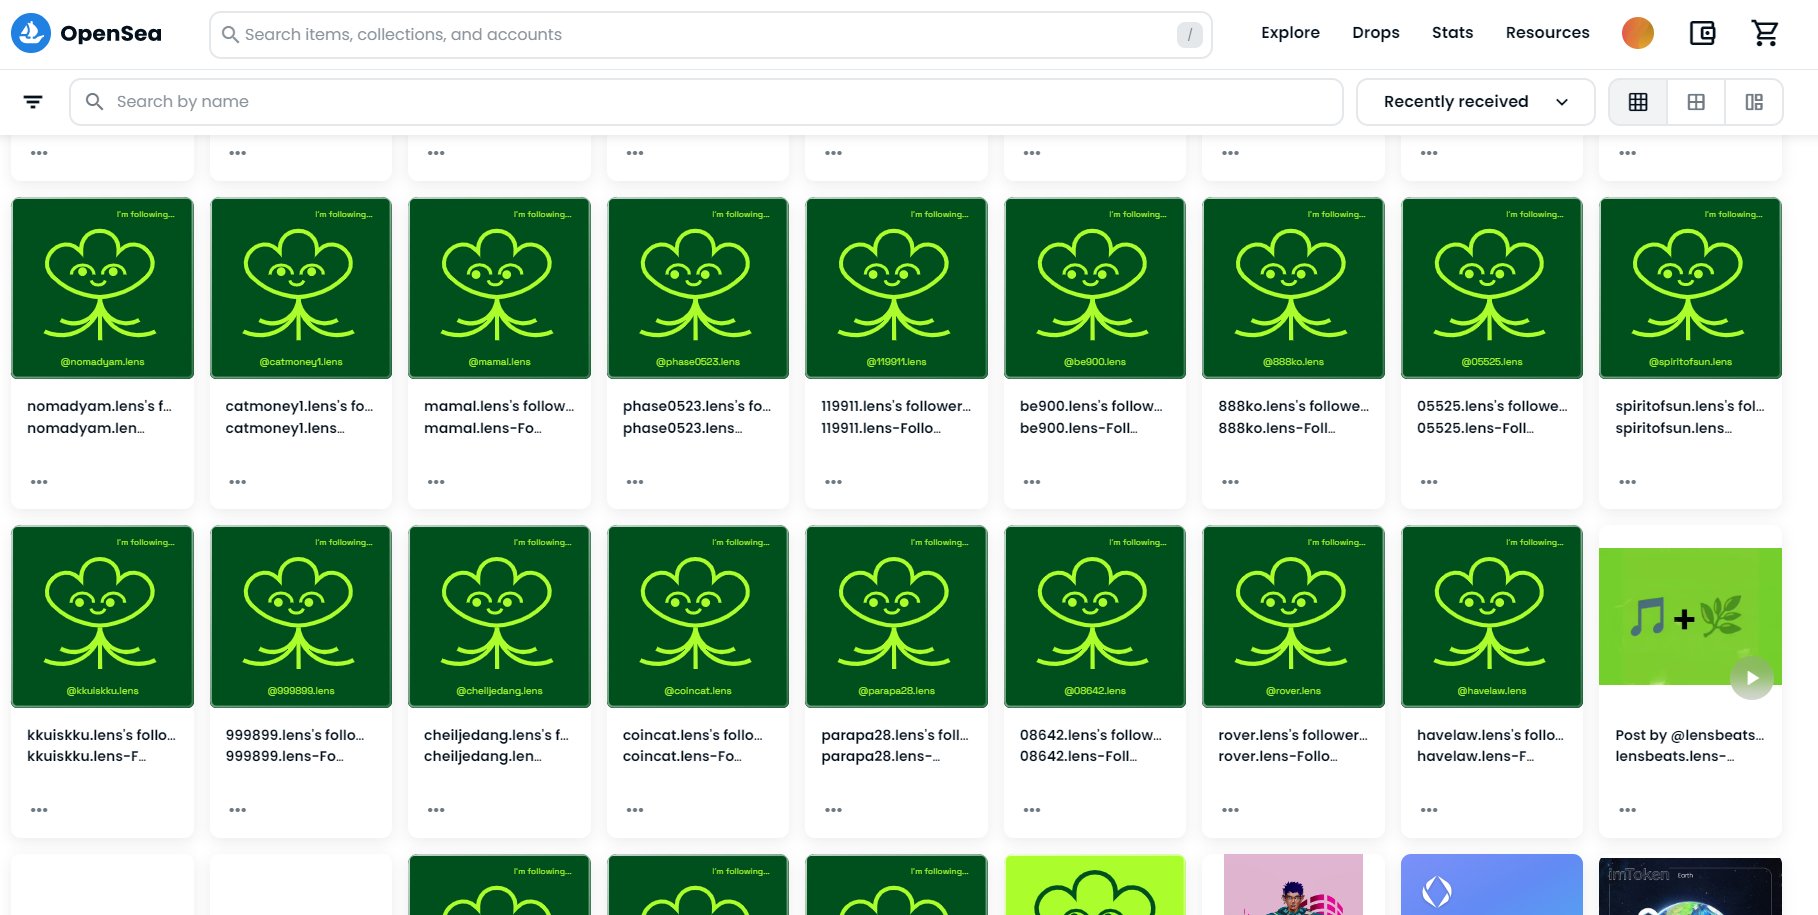The image size is (1818, 915).
Task: Open nomadyam.lens follower NFT thumbnail
Action: pos(102,288)
